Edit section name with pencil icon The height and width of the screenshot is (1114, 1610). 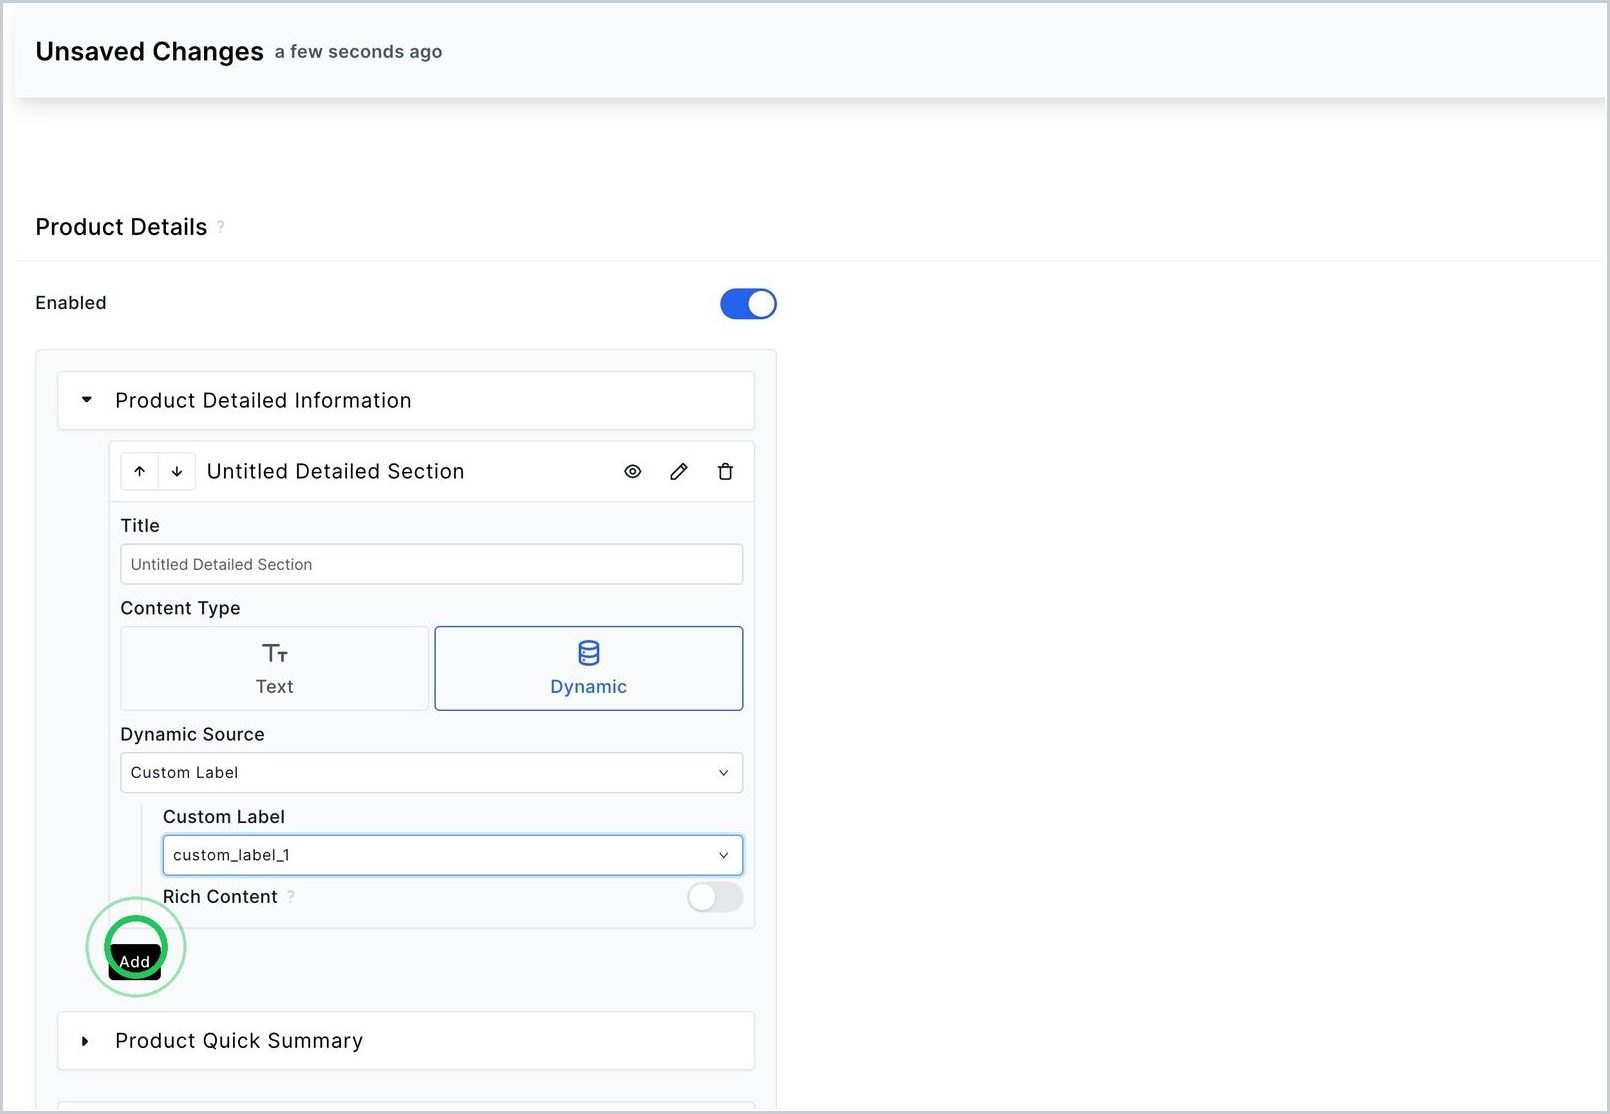679,472
